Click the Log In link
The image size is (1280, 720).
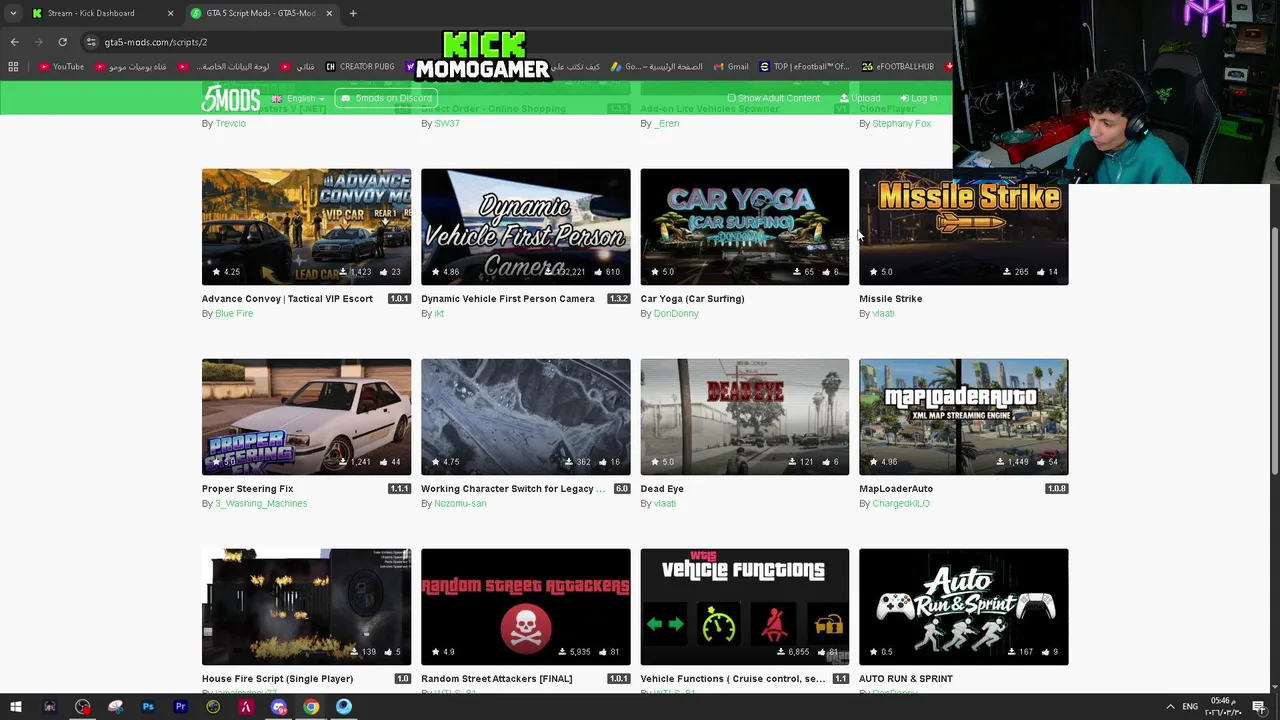(x=918, y=98)
